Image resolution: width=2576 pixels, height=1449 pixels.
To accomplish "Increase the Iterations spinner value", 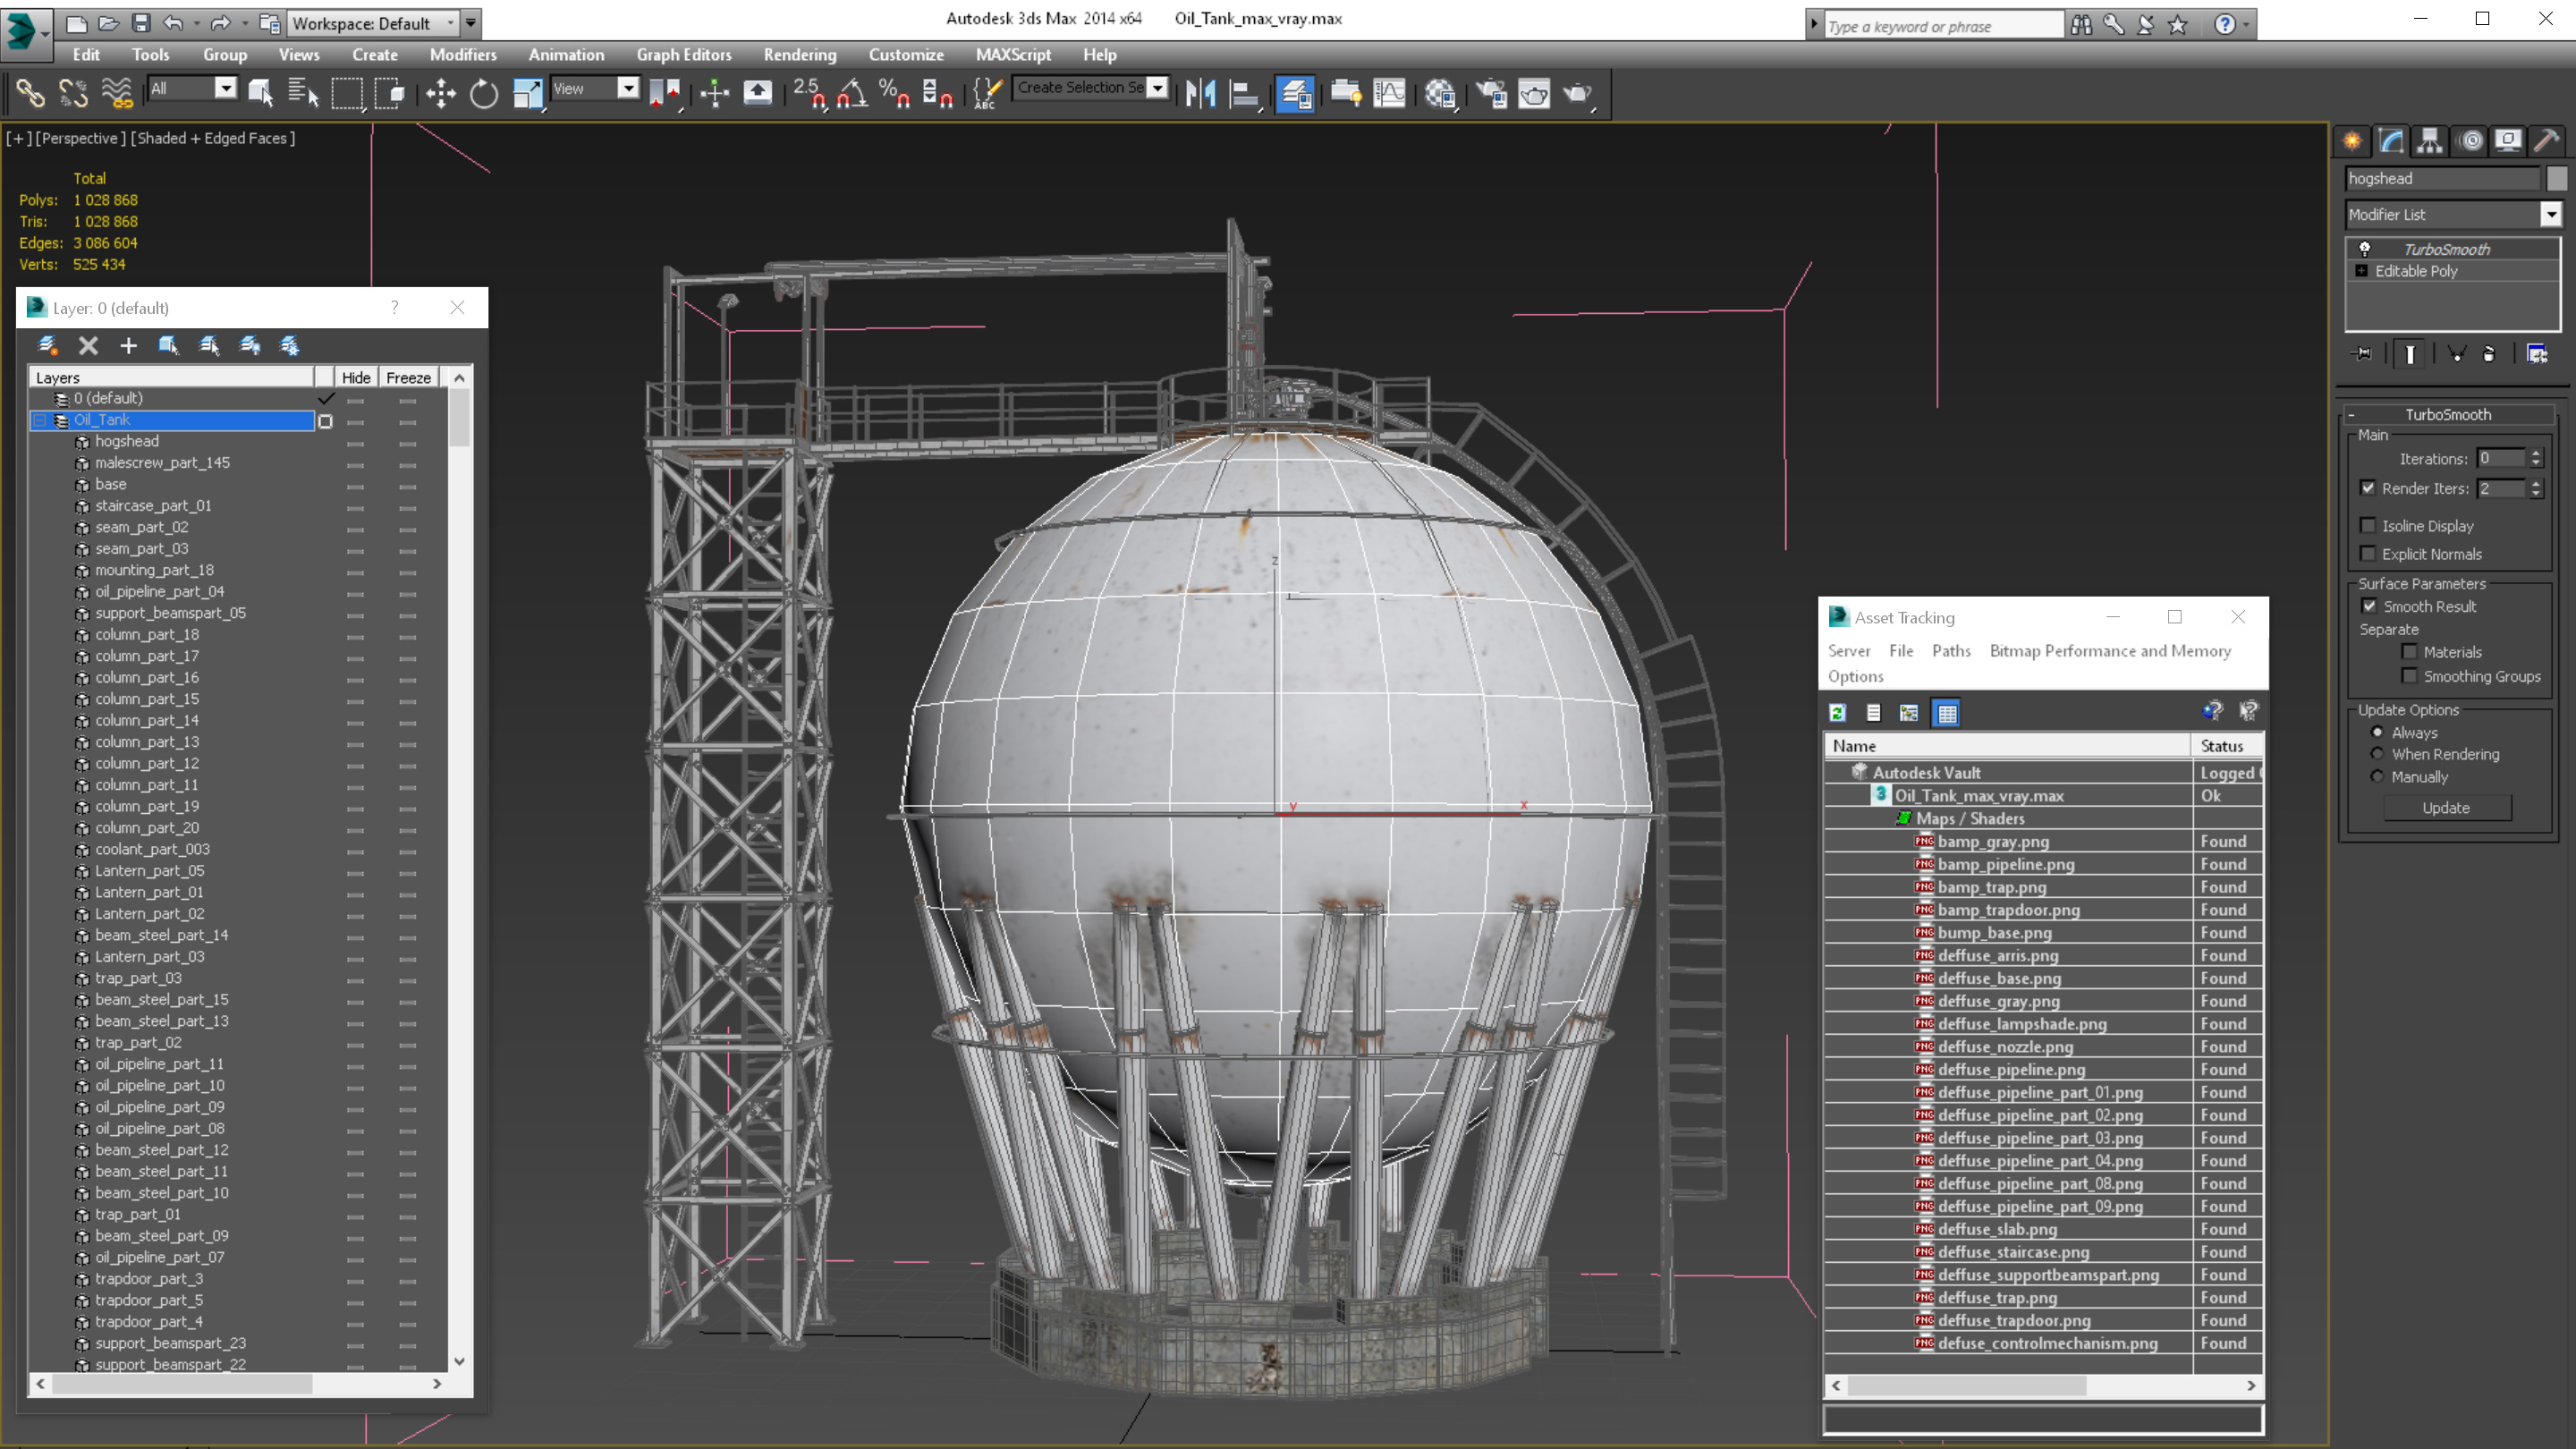I will pos(2536,453).
